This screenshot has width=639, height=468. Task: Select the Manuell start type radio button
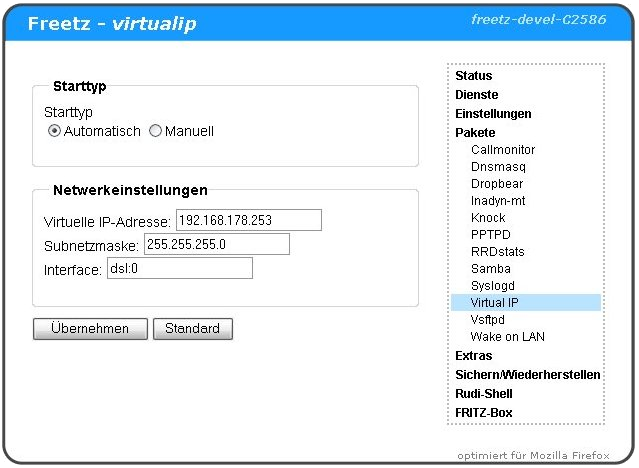click(155, 131)
